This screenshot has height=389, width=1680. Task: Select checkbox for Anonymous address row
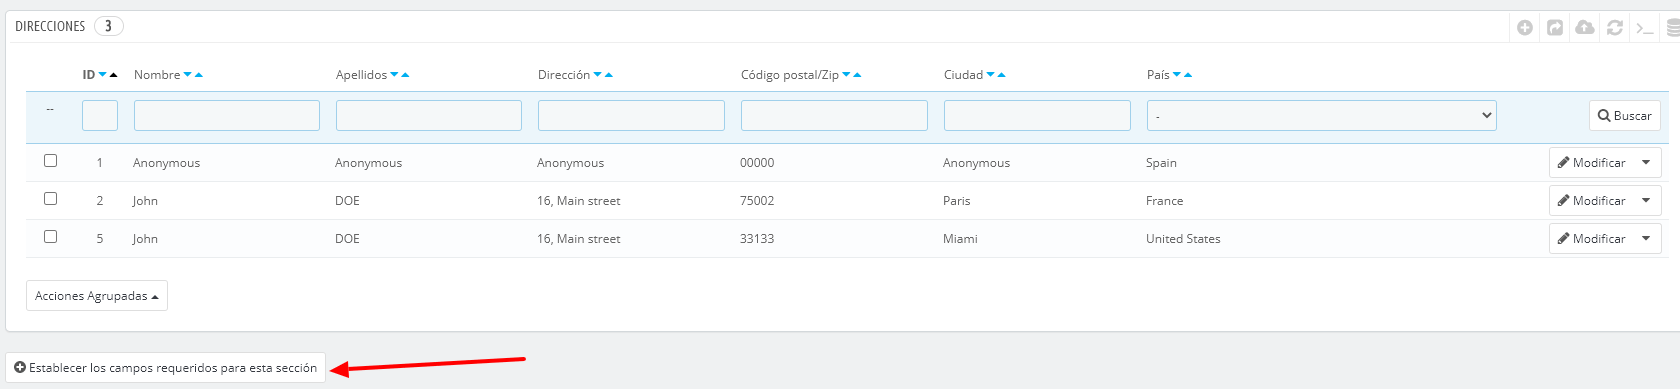(50, 160)
